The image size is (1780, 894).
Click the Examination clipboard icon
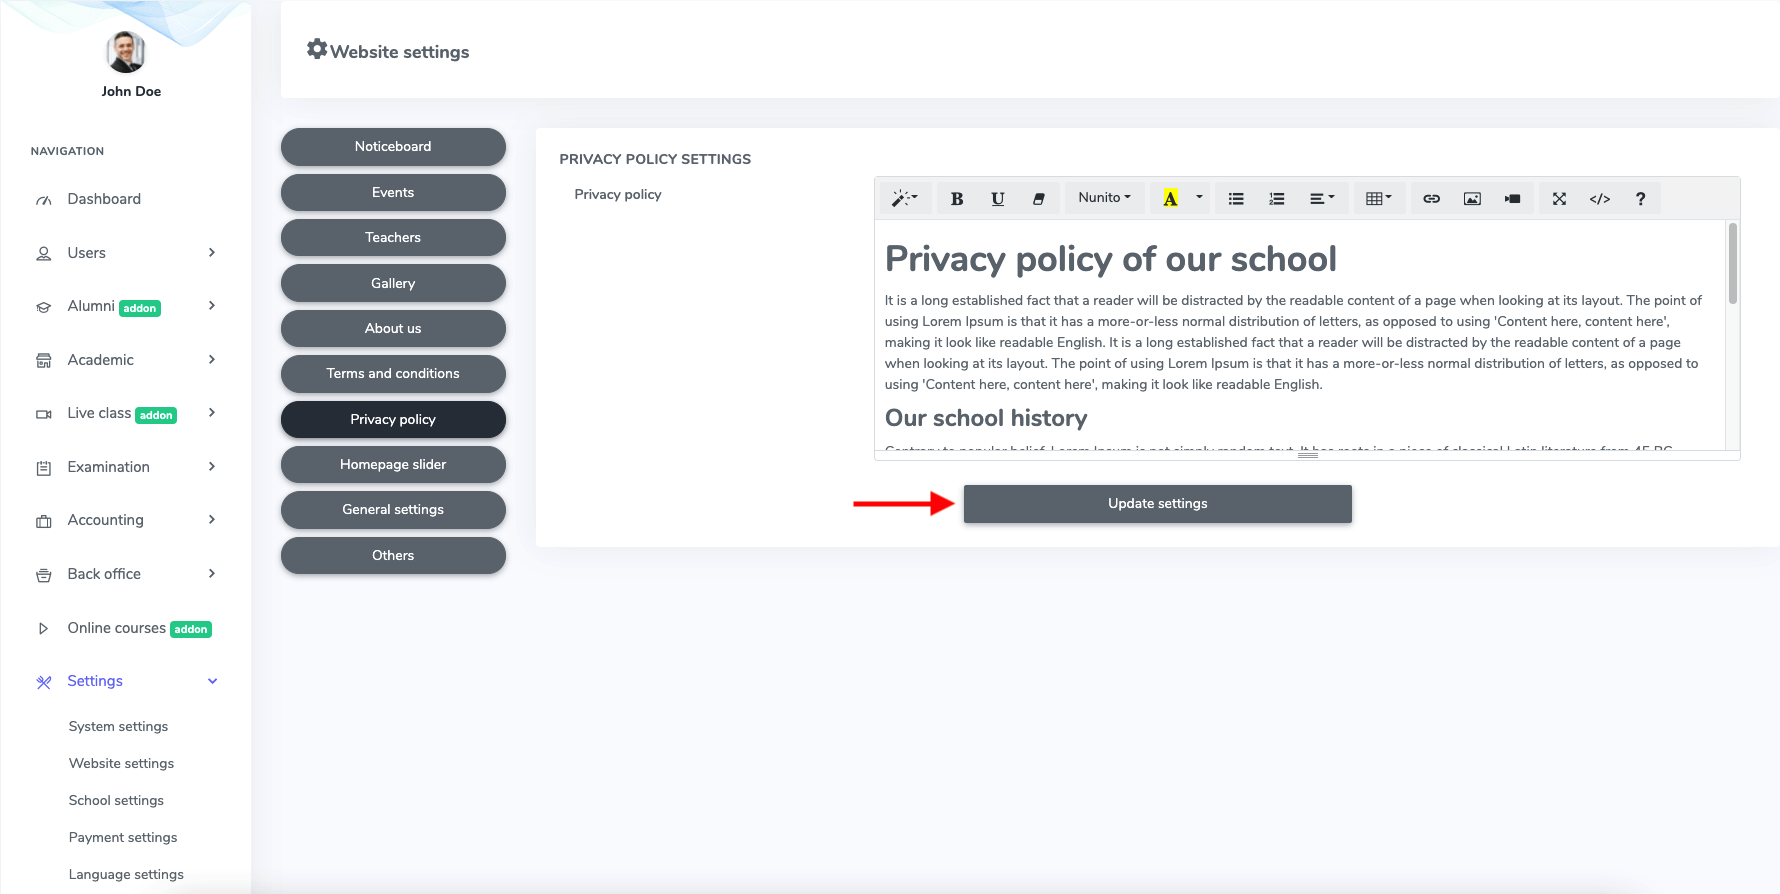pyautogui.click(x=44, y=468)
